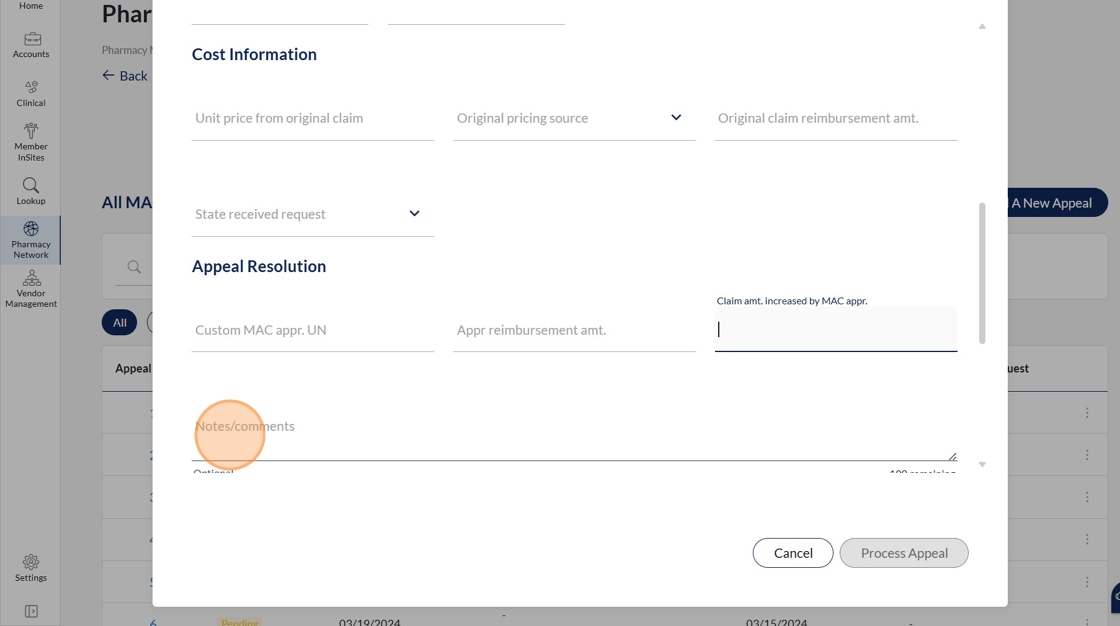Click the modal's vertical scrollbar thumb

coord(982,272)
